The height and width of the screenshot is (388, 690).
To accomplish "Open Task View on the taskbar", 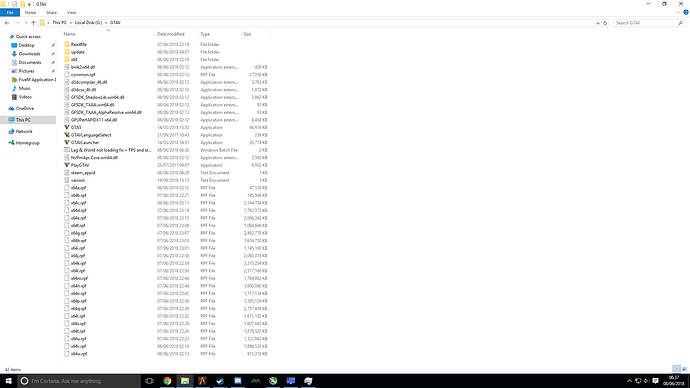I will click(x=149, y=381).
